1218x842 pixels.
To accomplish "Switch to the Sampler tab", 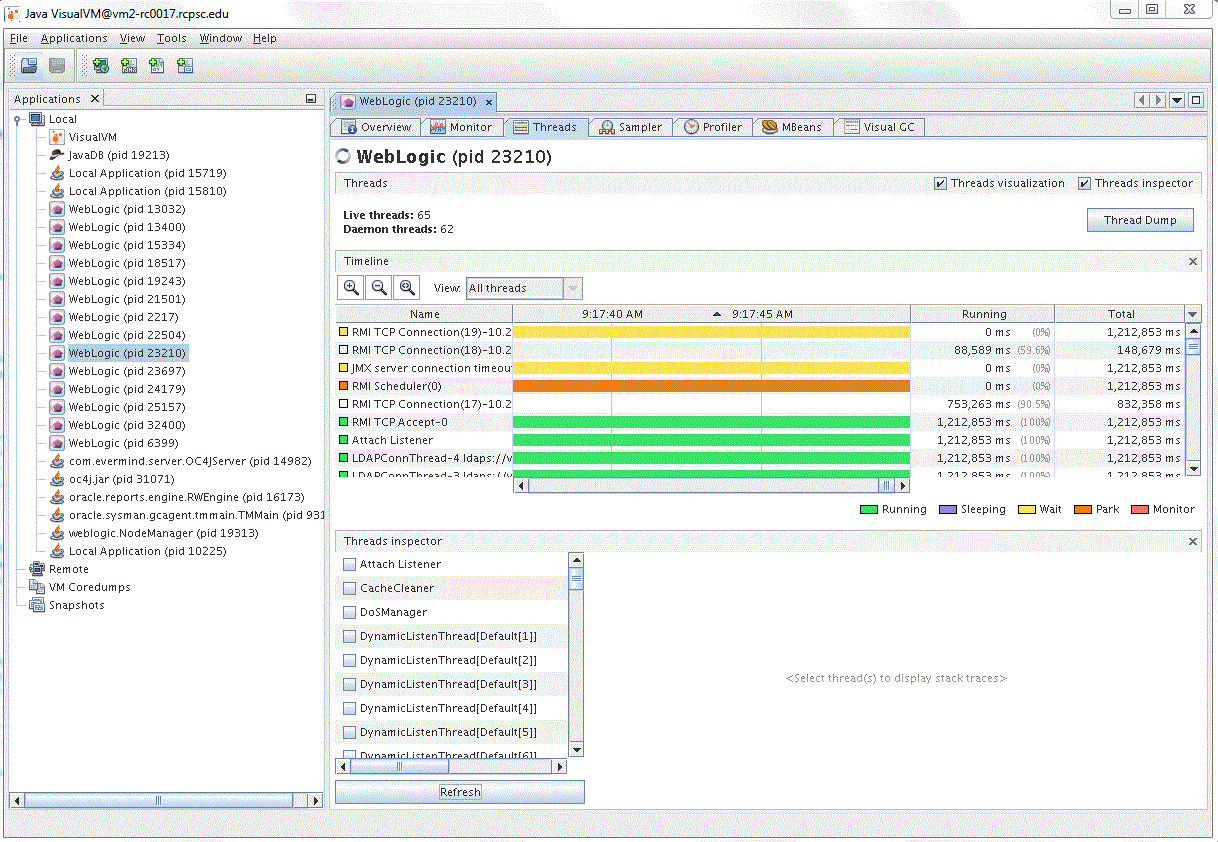I will [630, 127].
